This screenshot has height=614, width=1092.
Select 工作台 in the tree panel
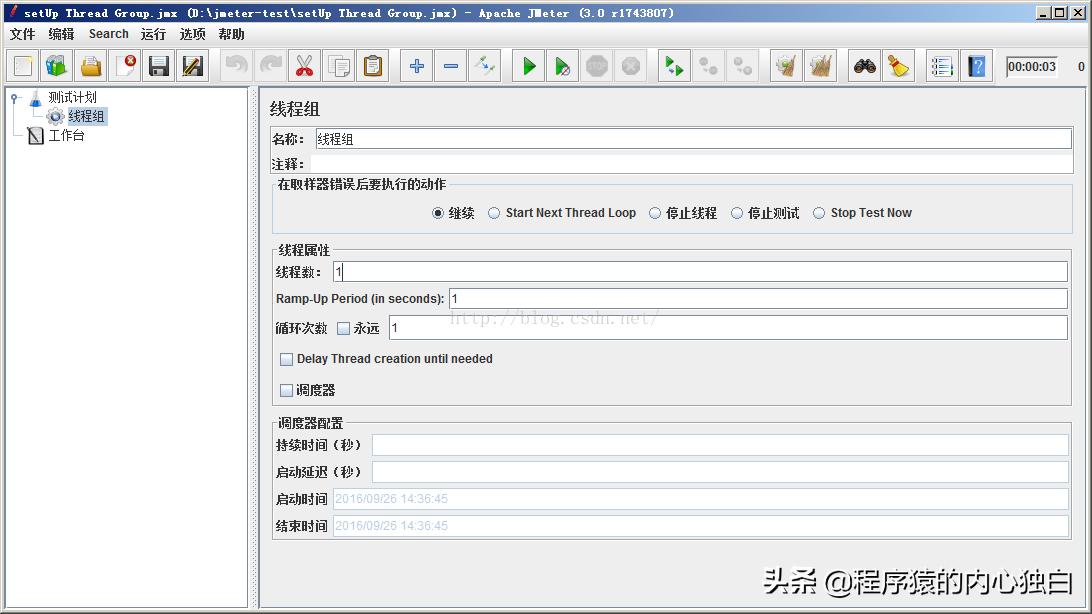tap(68, 135)
